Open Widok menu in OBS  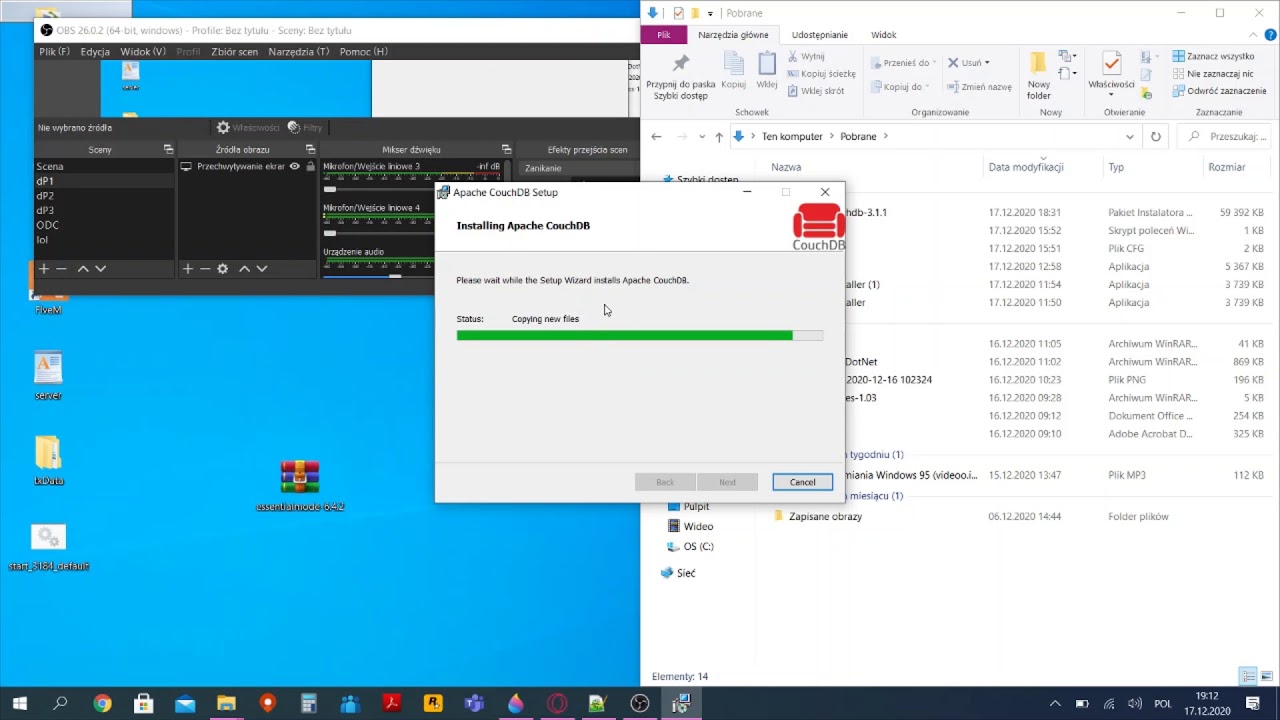point(143,52)
